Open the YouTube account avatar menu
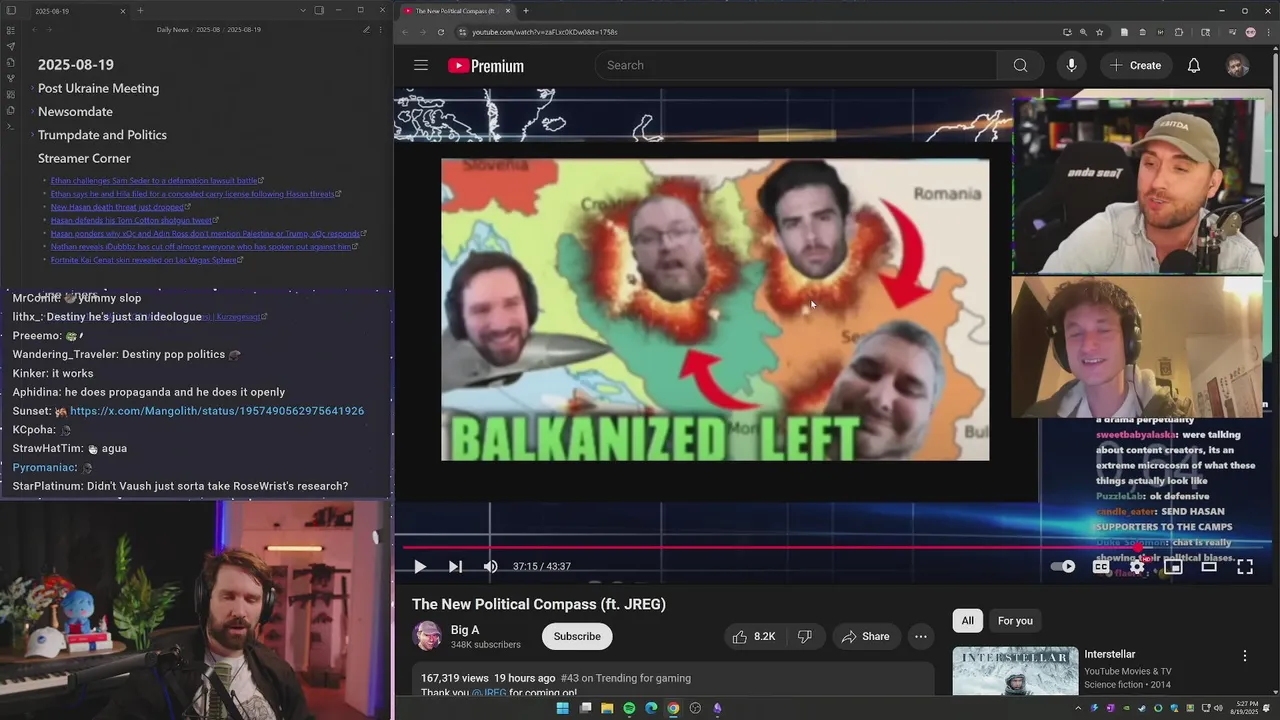This screenshot has width=1280, height=720. [x=1237, y=65]
